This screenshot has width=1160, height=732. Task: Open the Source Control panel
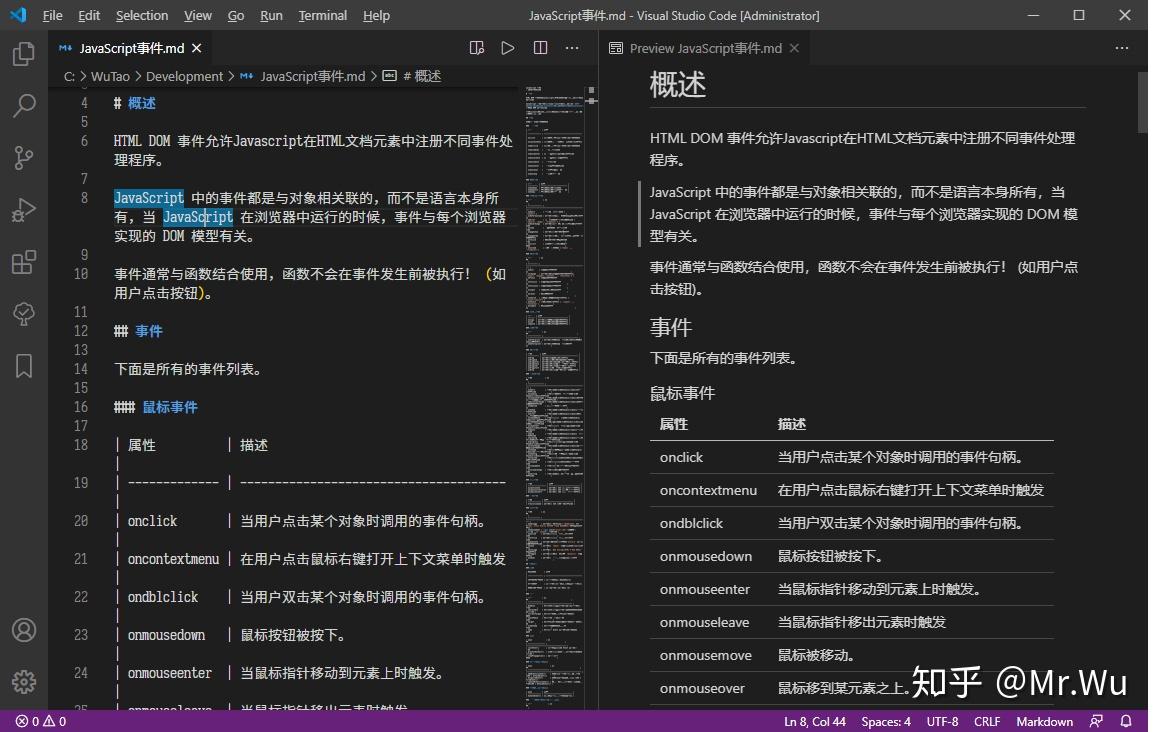coord(23,157)
